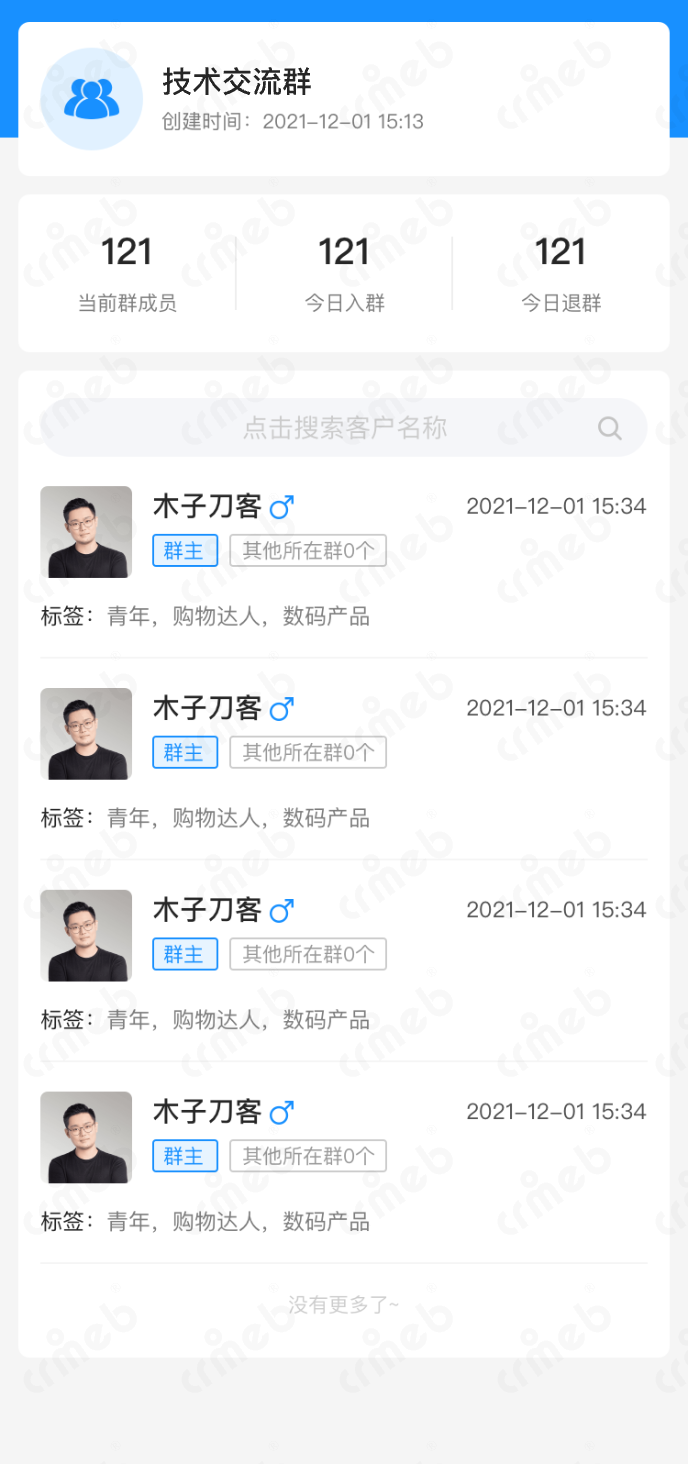Open the second member's avatar photo
The image size is (688, 1464).
[86, 734]
